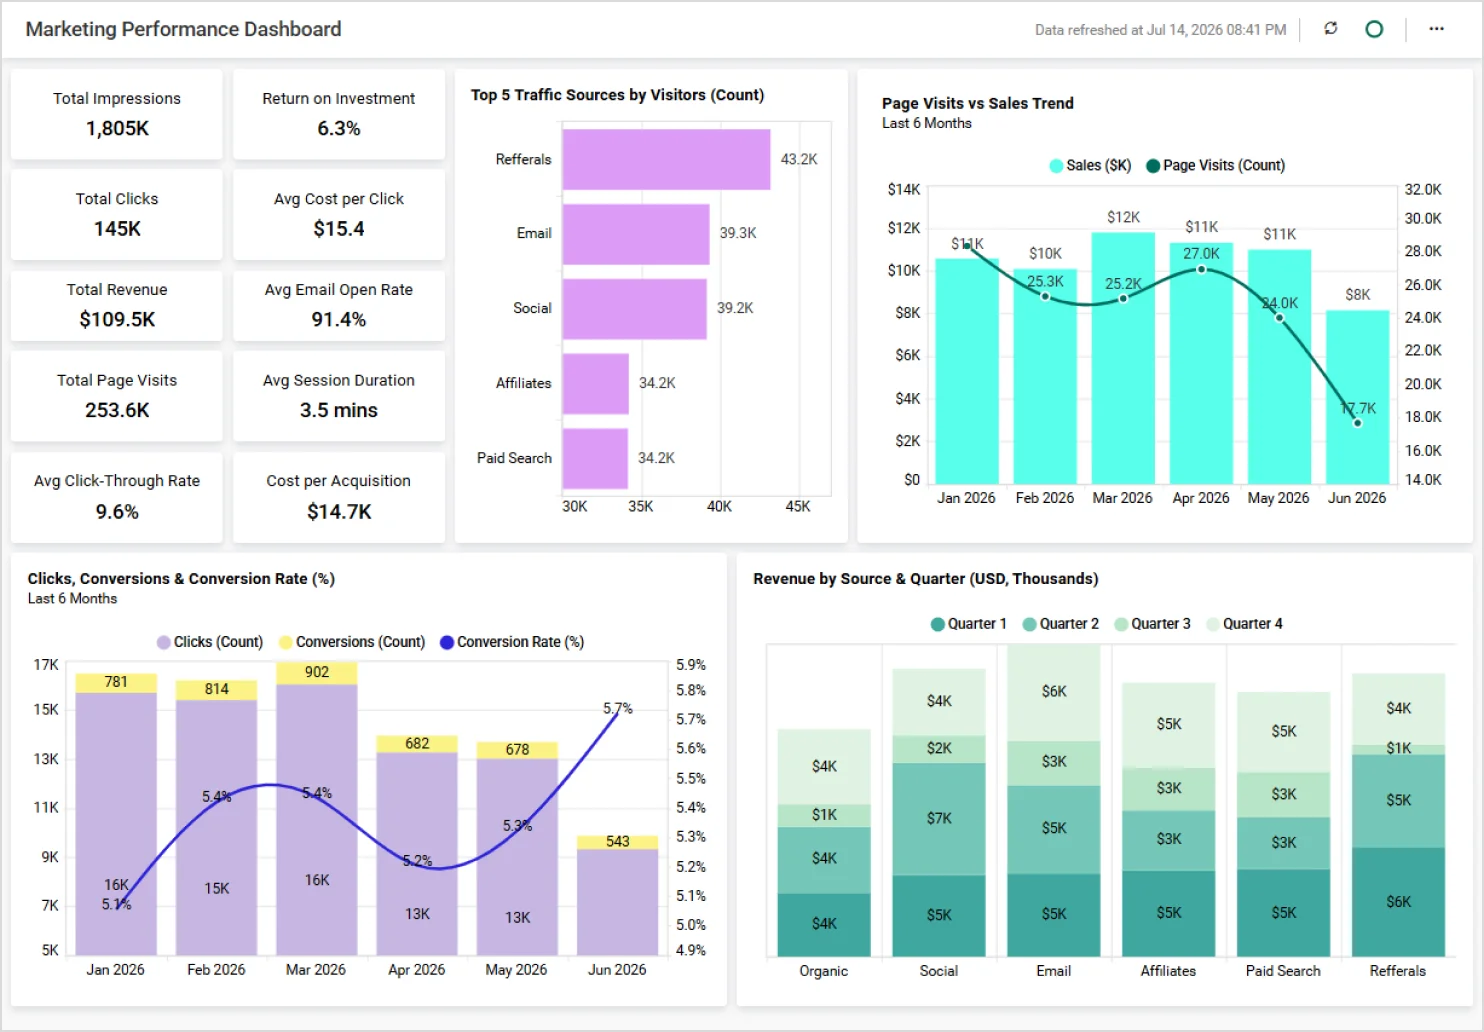Click the Top 5 Traffic Sources title
The width and height of the screenshot is (1484, 1032).
point(618,95)
